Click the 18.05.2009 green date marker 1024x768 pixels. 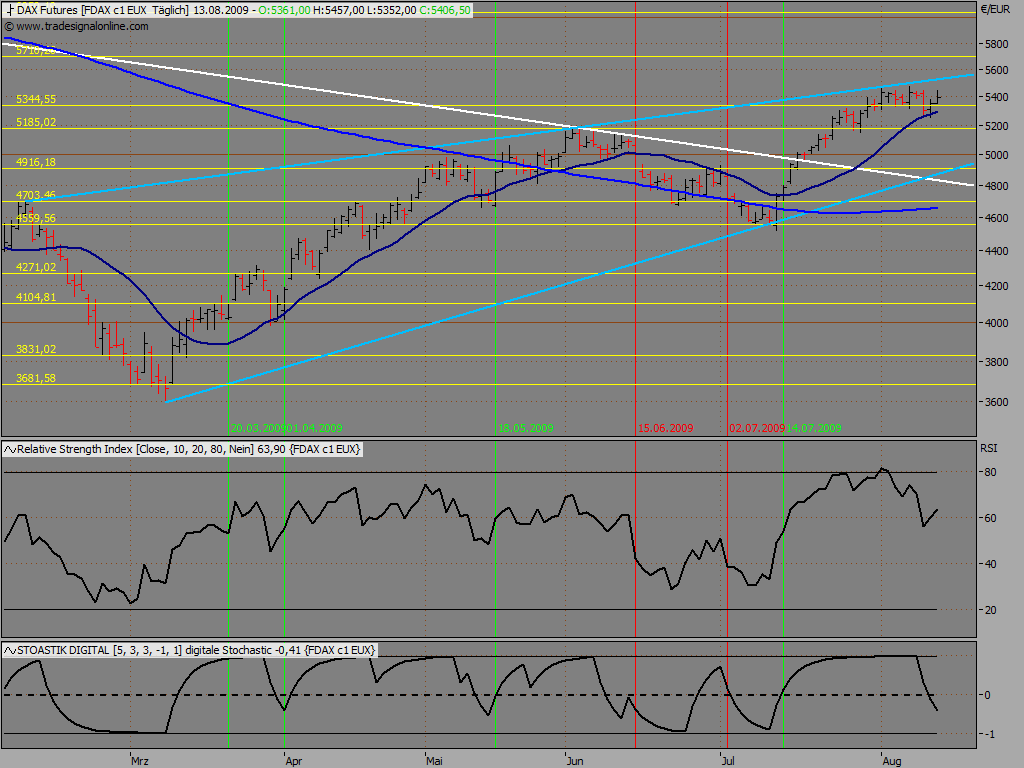click(526, 428)
